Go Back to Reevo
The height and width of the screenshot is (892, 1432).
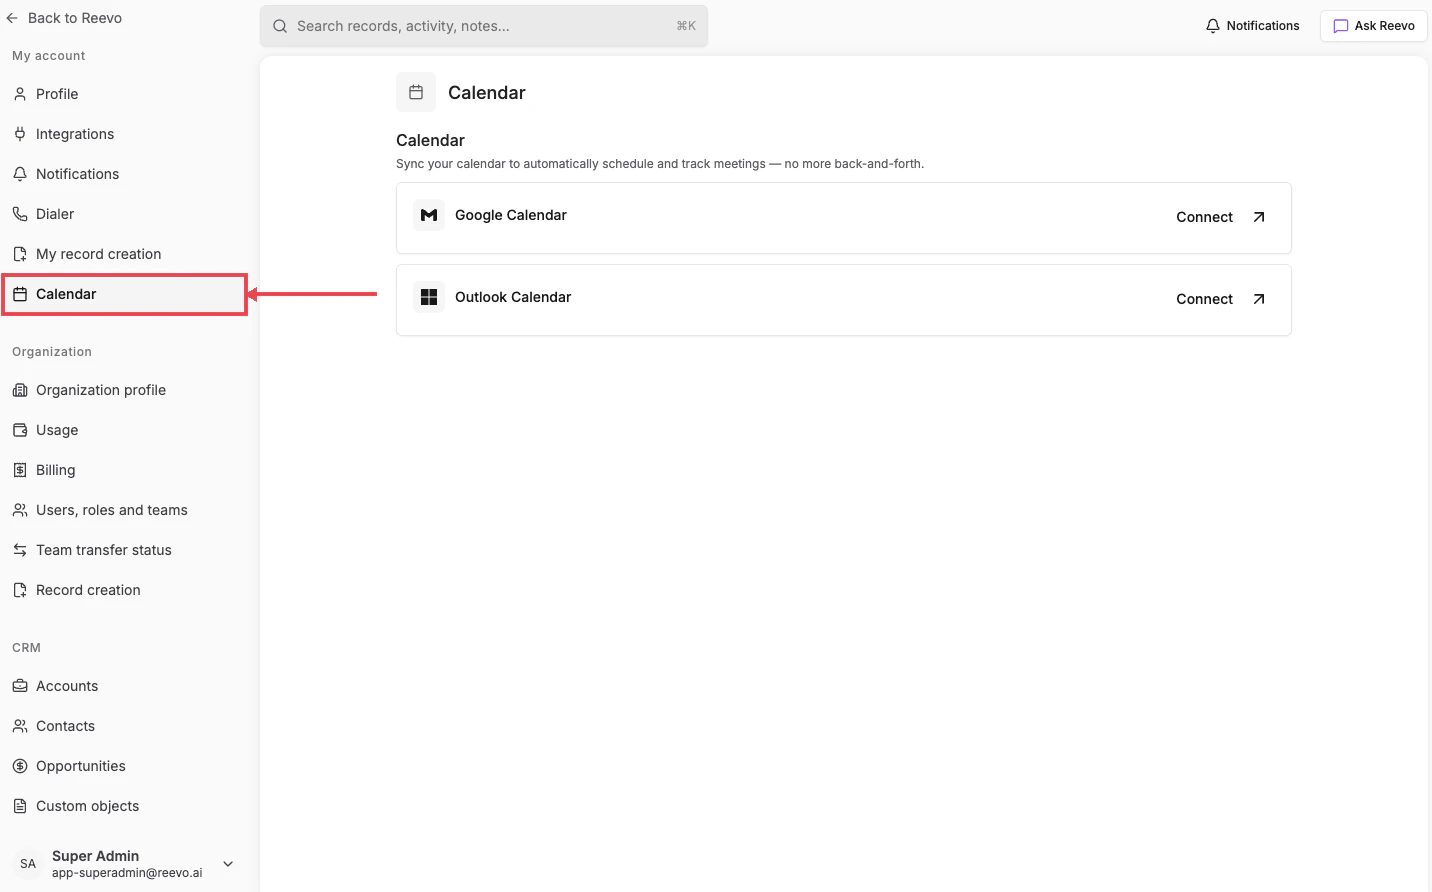pos(64,18)
